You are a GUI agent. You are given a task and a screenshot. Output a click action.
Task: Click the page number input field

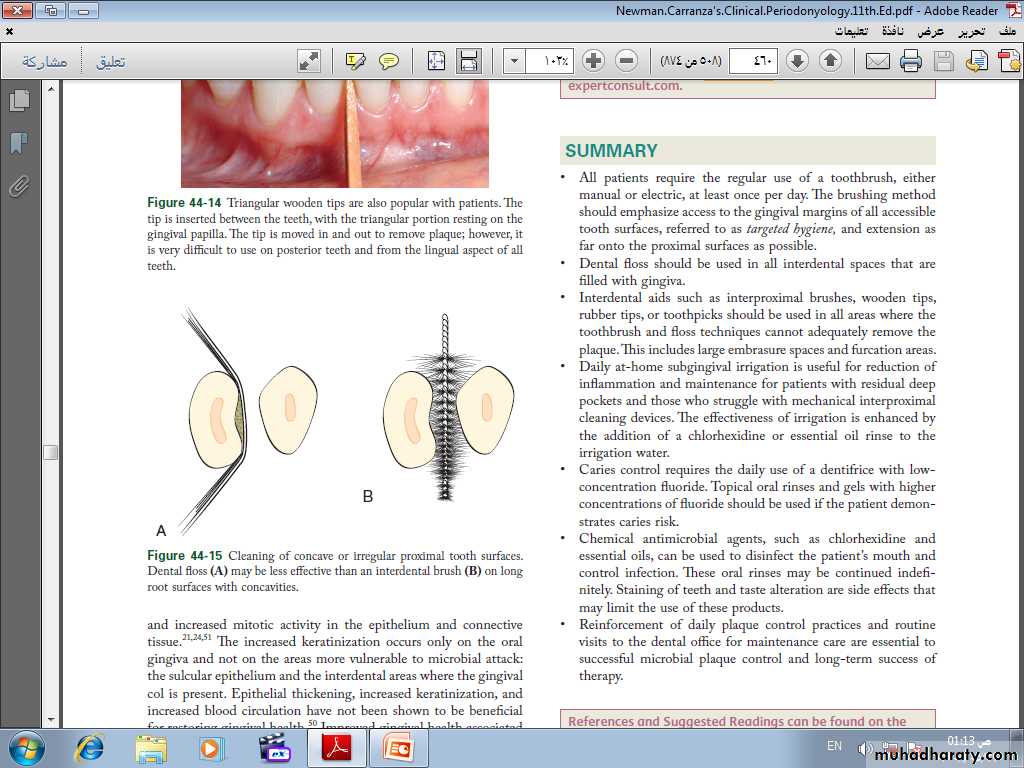point(752,61)
